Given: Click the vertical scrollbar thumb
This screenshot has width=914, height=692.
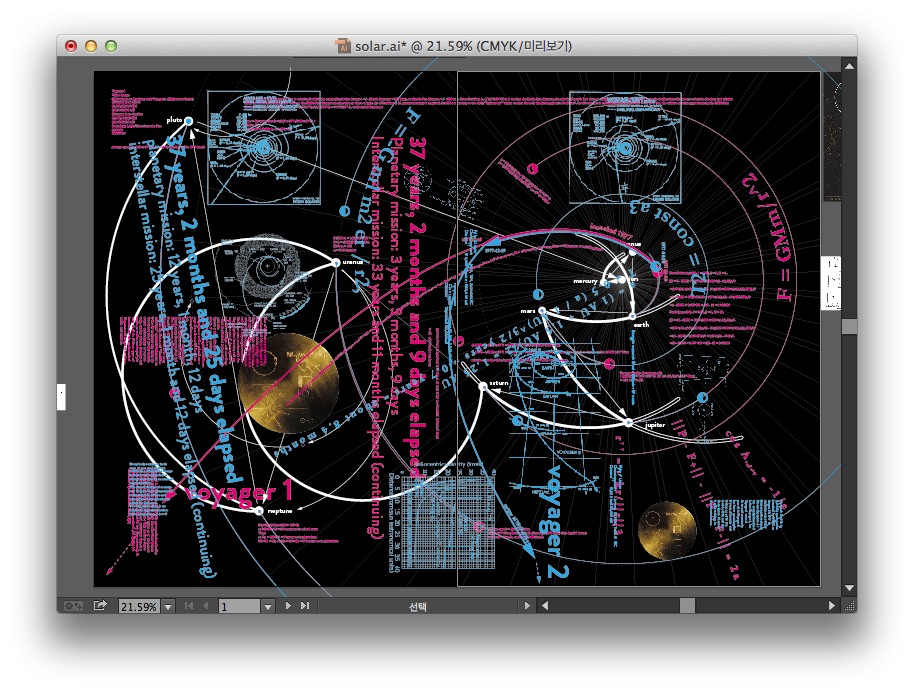Looking at the screenshot, I should (850, 326).
